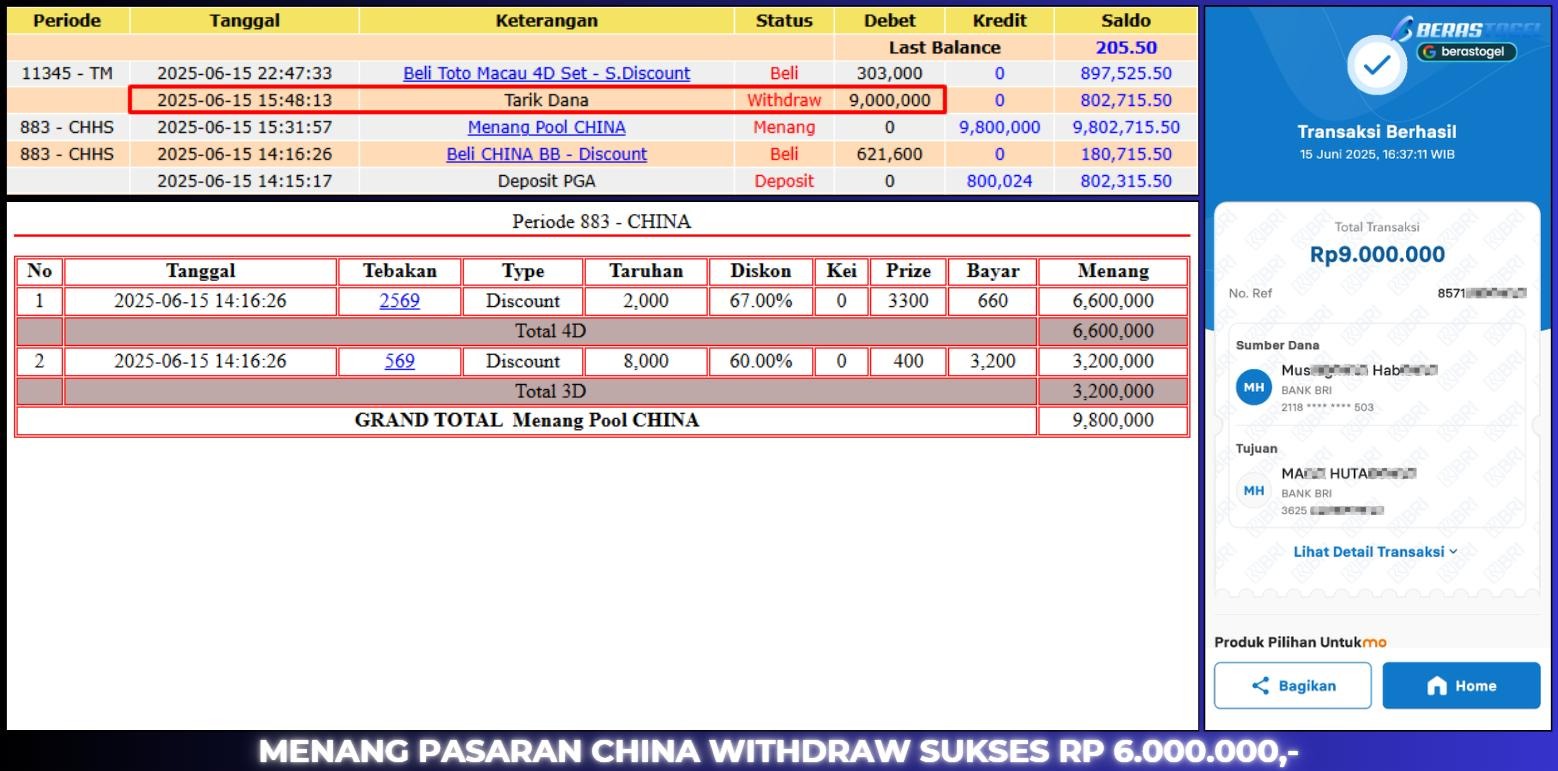Click the 621,600 debet value
The image size is (1558, 771).
pos(889,154)
